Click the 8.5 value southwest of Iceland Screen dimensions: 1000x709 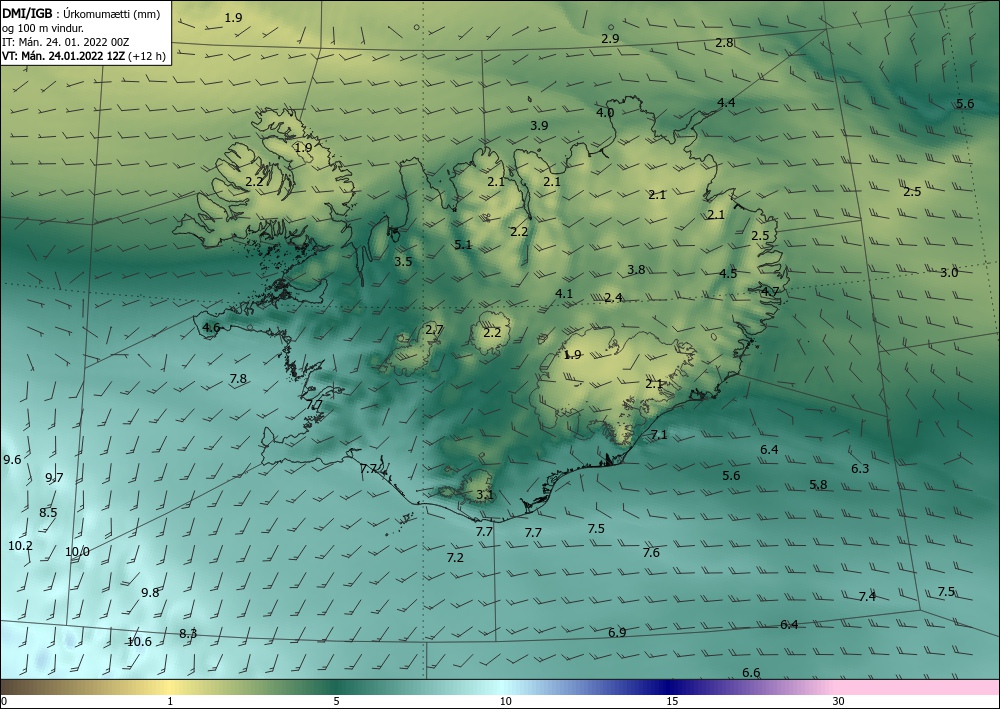tap(48, 512)
